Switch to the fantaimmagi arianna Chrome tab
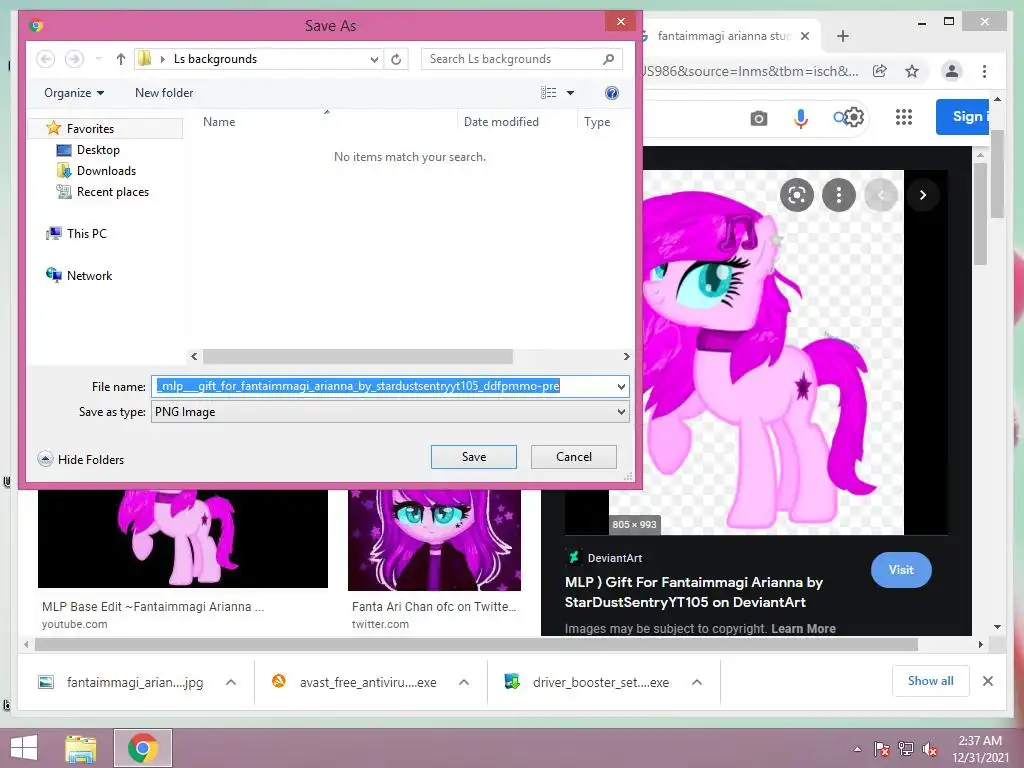The height and width of the screenshot is (768, 1024). pos(724,36)
